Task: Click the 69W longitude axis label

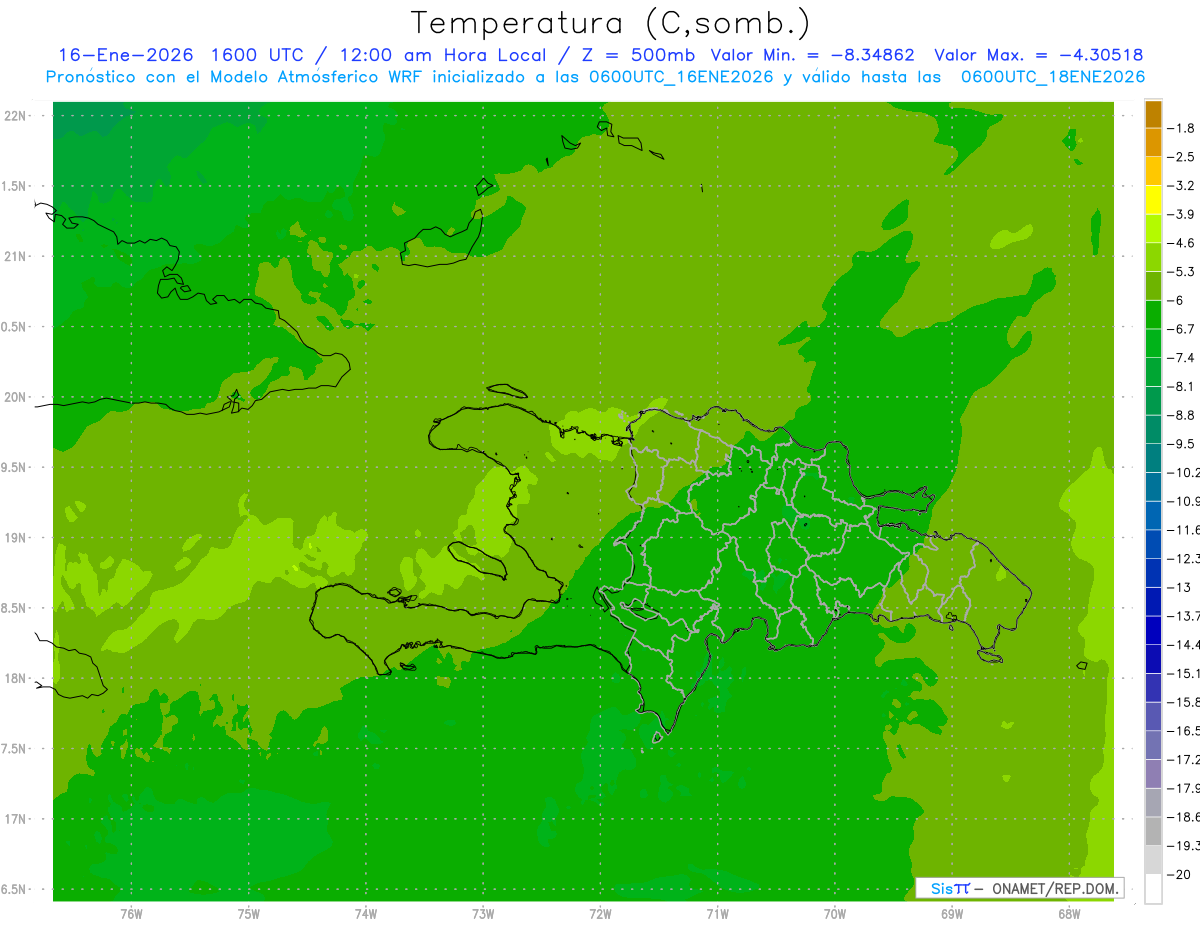Action: pos(951,914)
